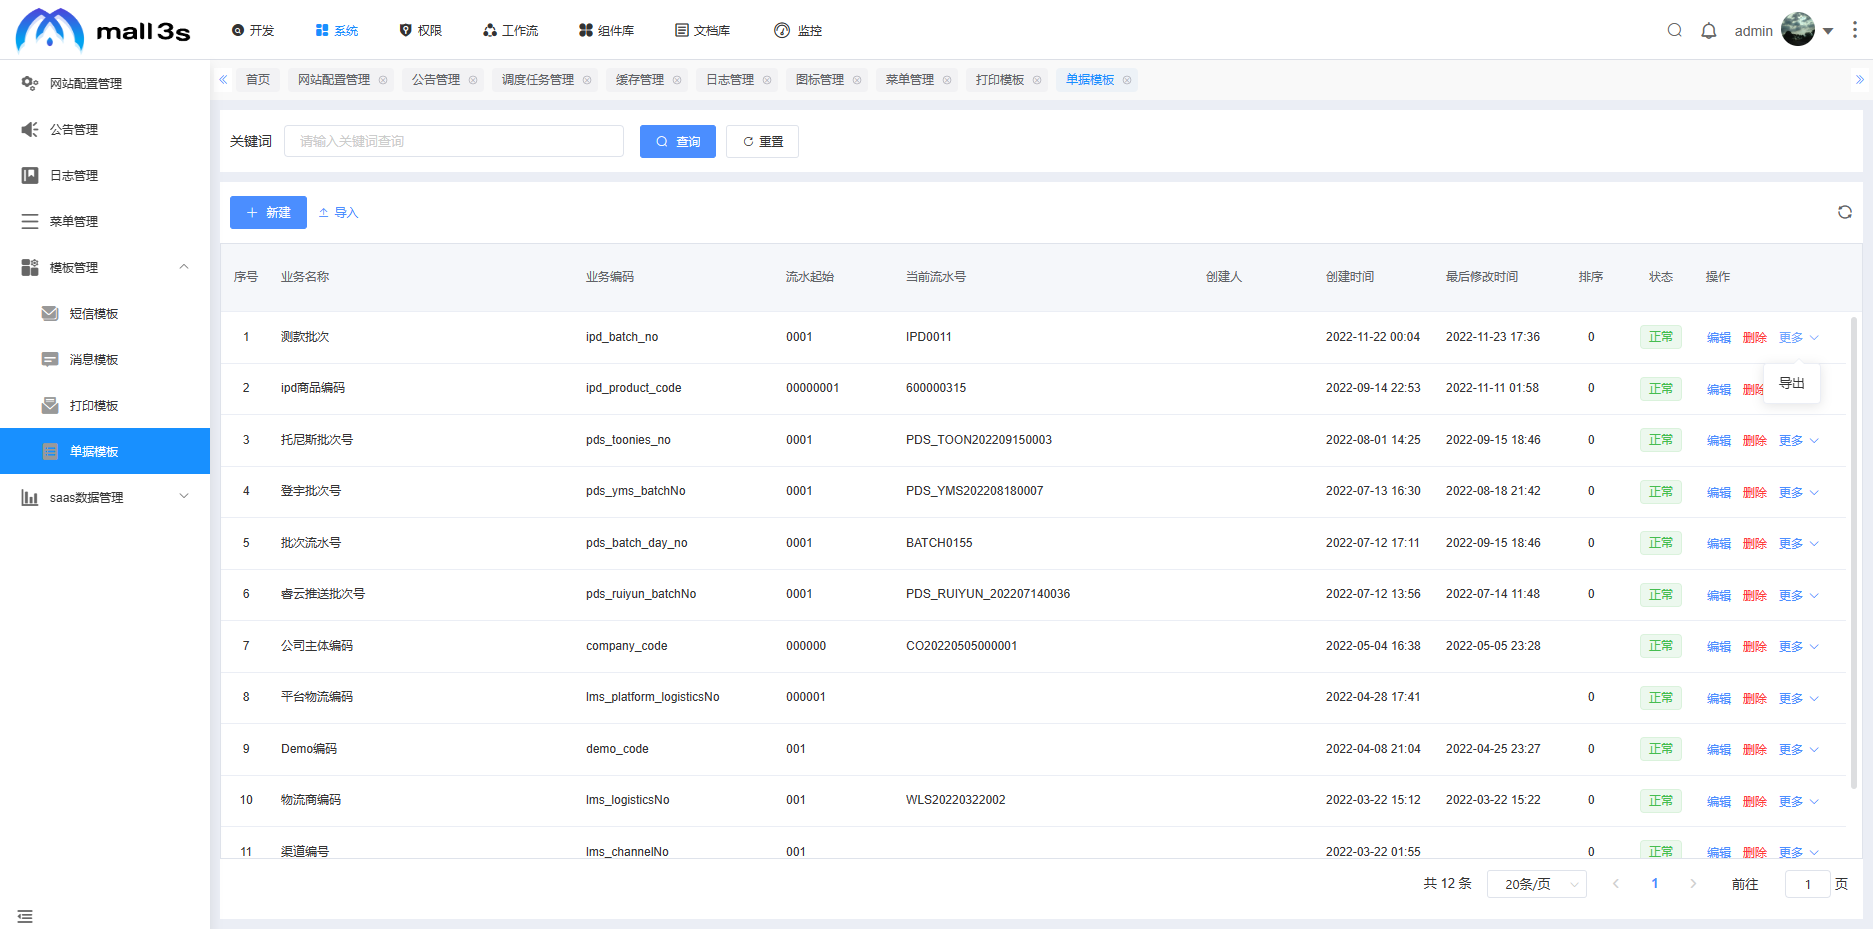Open 公告管理 in the sidebar
The height and width of the screenshot is (929, 1873).
tap(105, 129)
